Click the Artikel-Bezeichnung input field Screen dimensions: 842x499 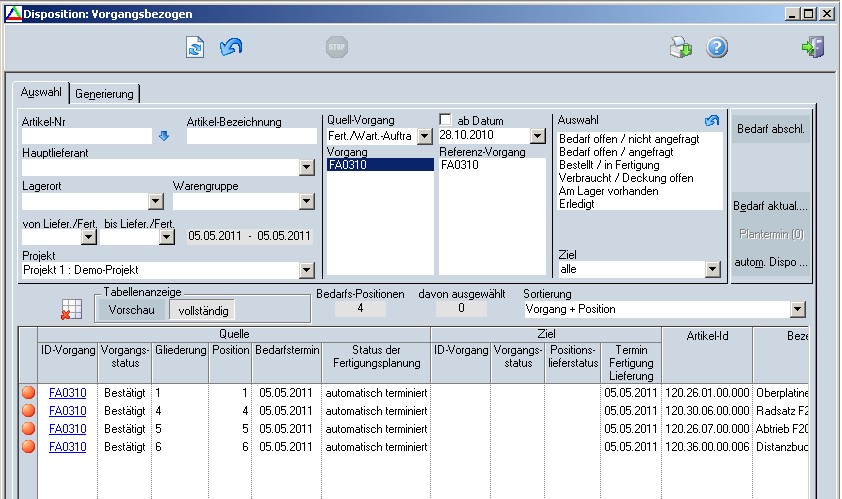click(x=250, y=136)
